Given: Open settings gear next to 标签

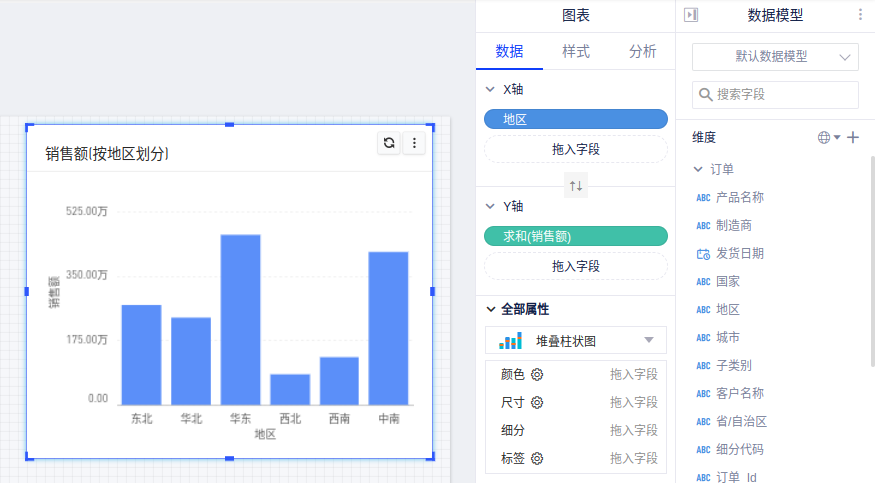Looking at the screenshot, I should click(x=537, y=459).
